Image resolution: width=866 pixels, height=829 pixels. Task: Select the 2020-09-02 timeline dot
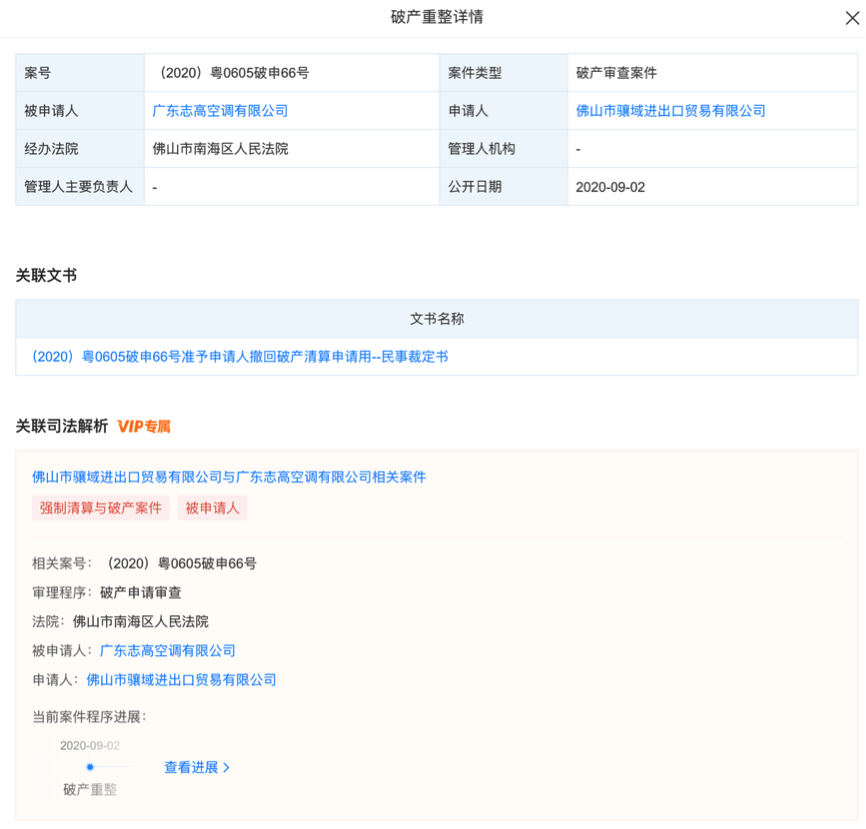90,767
